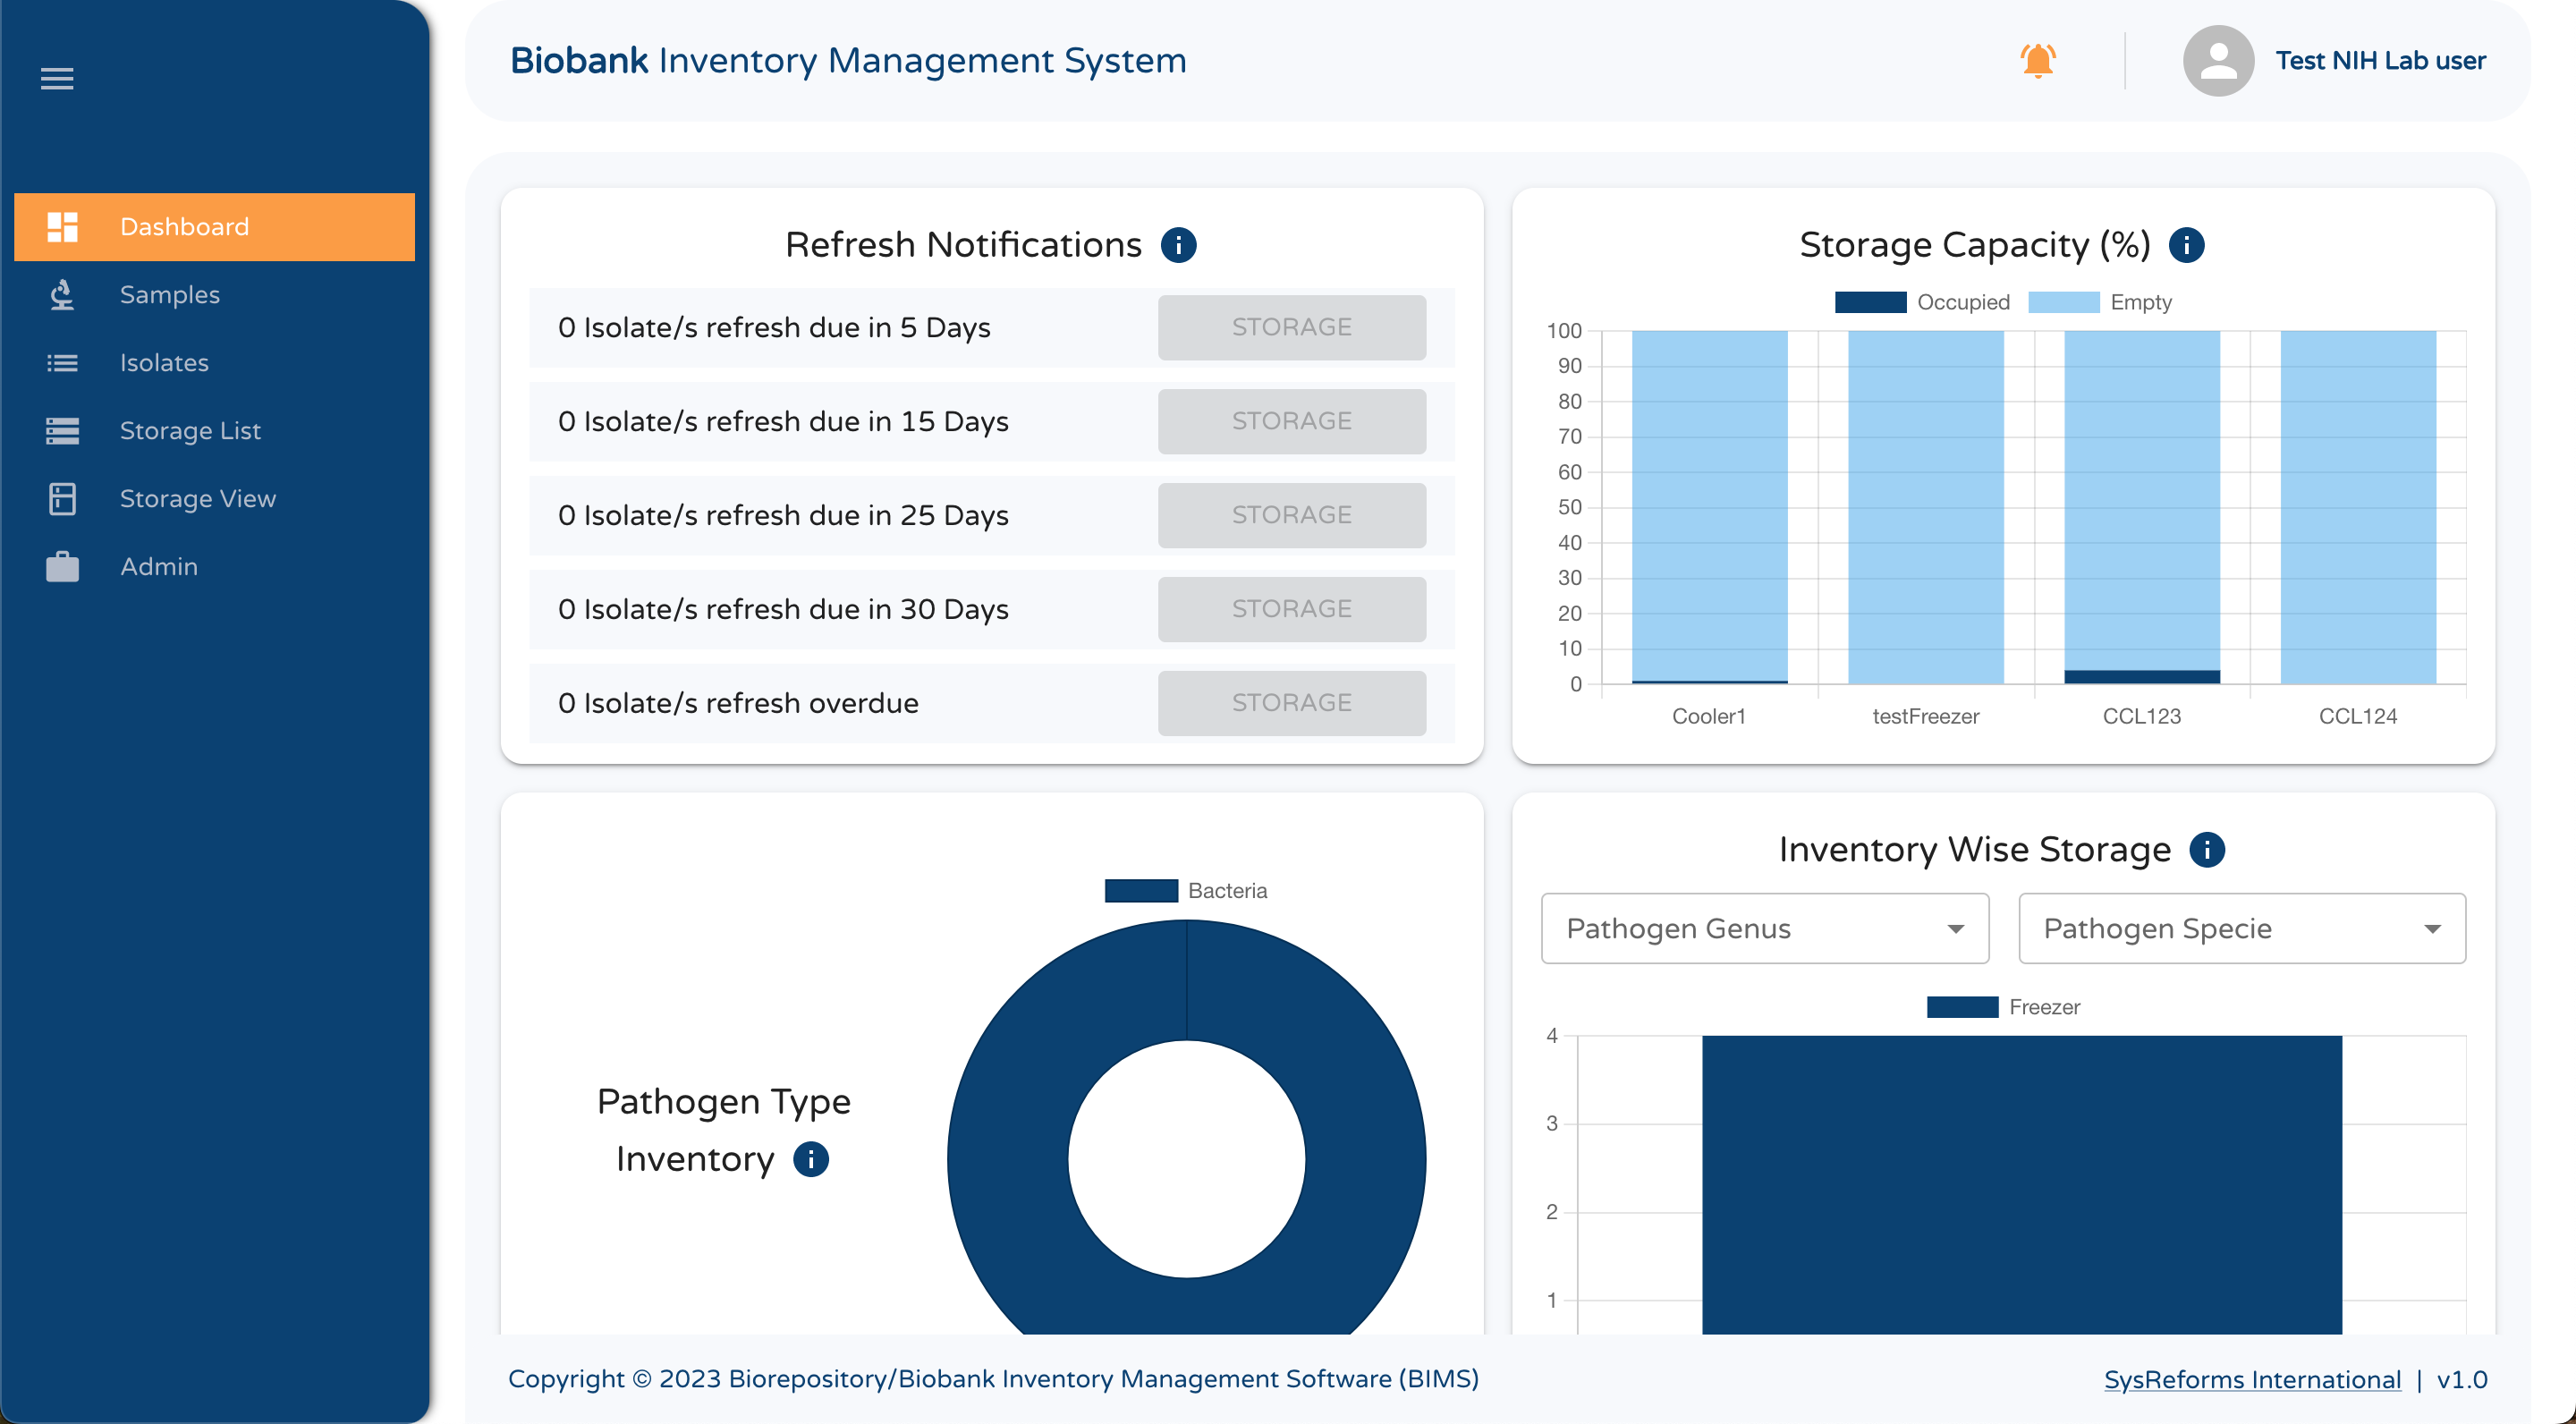
Task: Open the Test NIH Lab user menu
Action: coord(2379,61)
